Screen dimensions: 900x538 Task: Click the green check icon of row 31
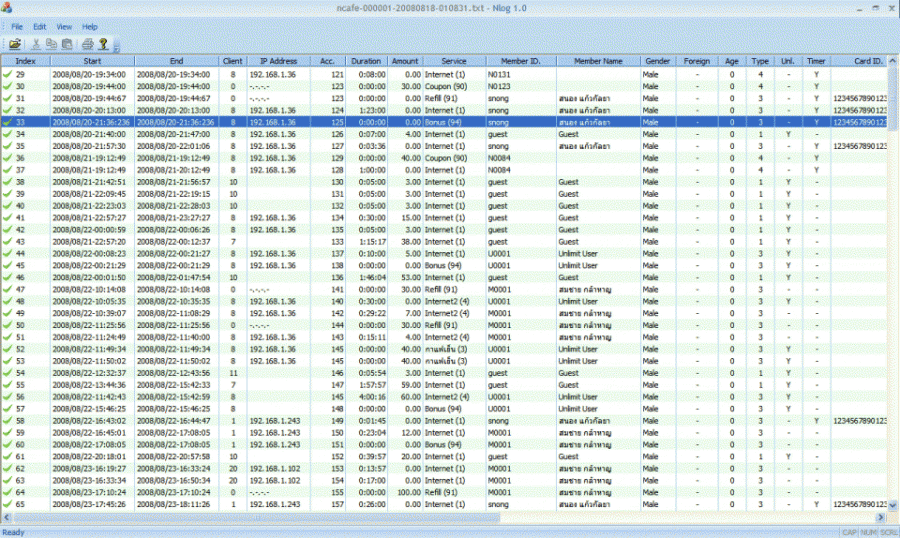coord(7,98)
